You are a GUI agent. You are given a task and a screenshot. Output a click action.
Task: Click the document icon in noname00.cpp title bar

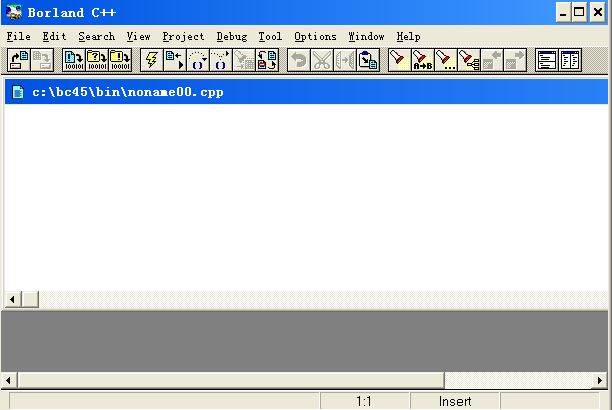point(18,92)
